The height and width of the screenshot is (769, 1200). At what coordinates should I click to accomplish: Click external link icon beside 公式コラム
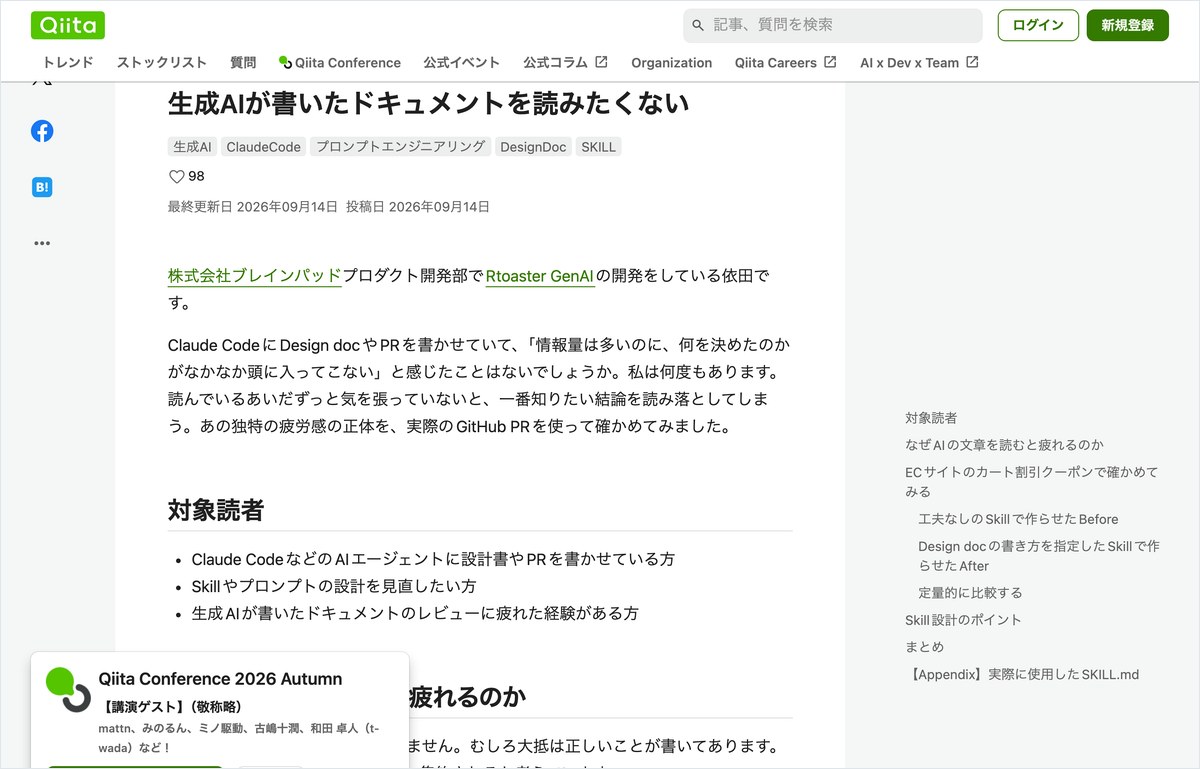click(x=601, y=62)
